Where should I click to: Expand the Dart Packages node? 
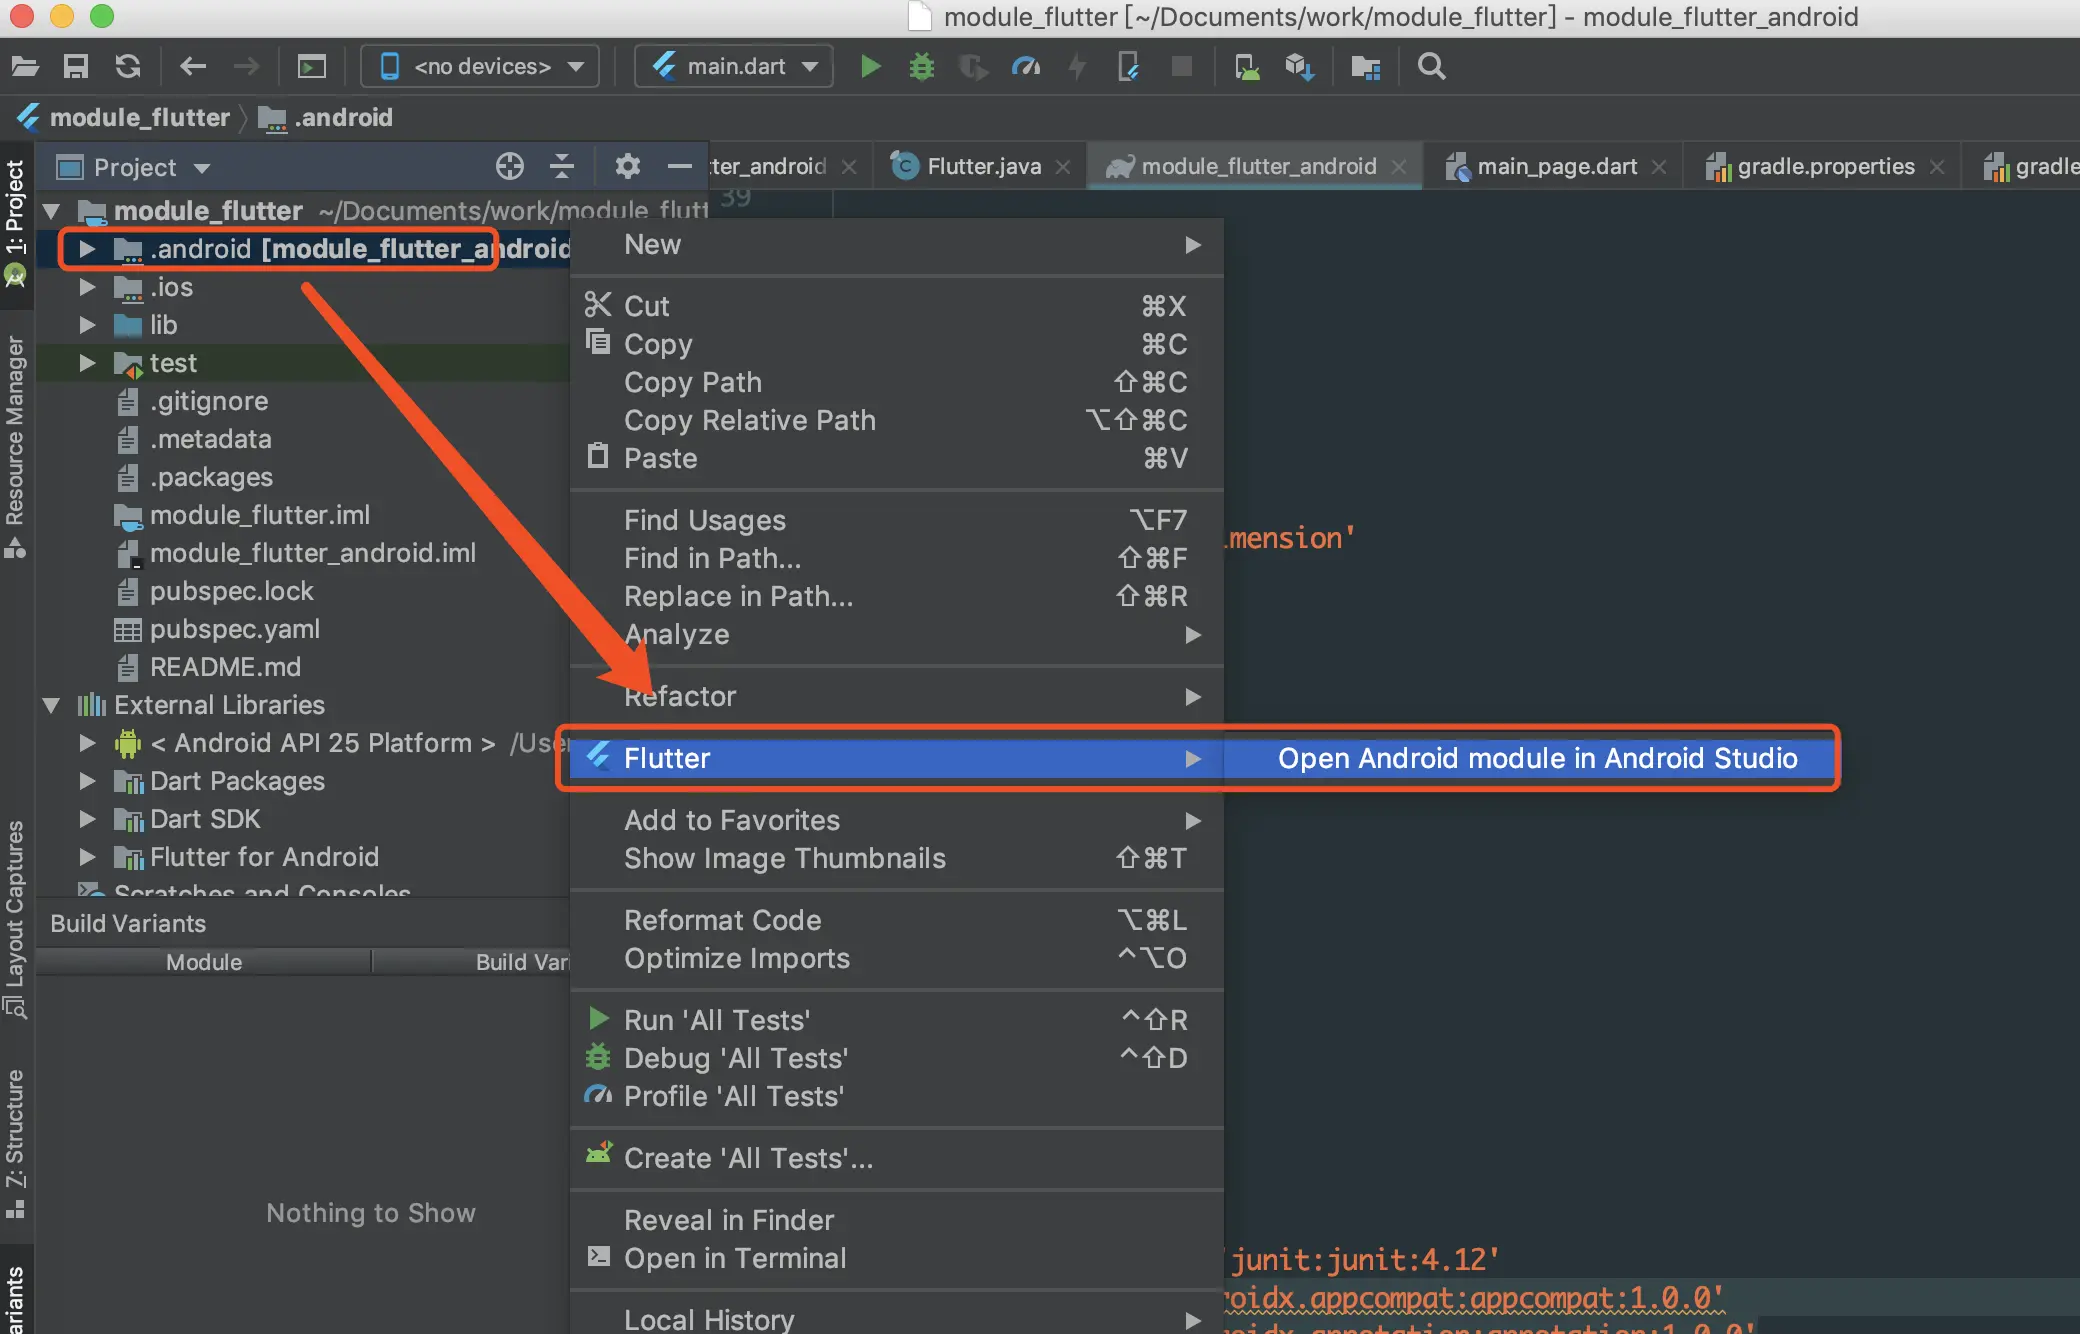87,781
